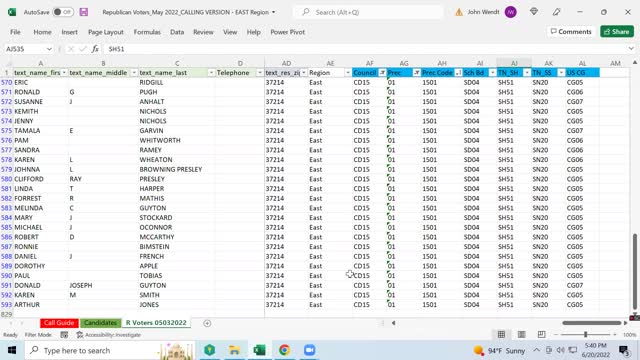The width and height of the screenshot is (640, 360).
Task: Select column AJ header
Action: click(514, 63)
